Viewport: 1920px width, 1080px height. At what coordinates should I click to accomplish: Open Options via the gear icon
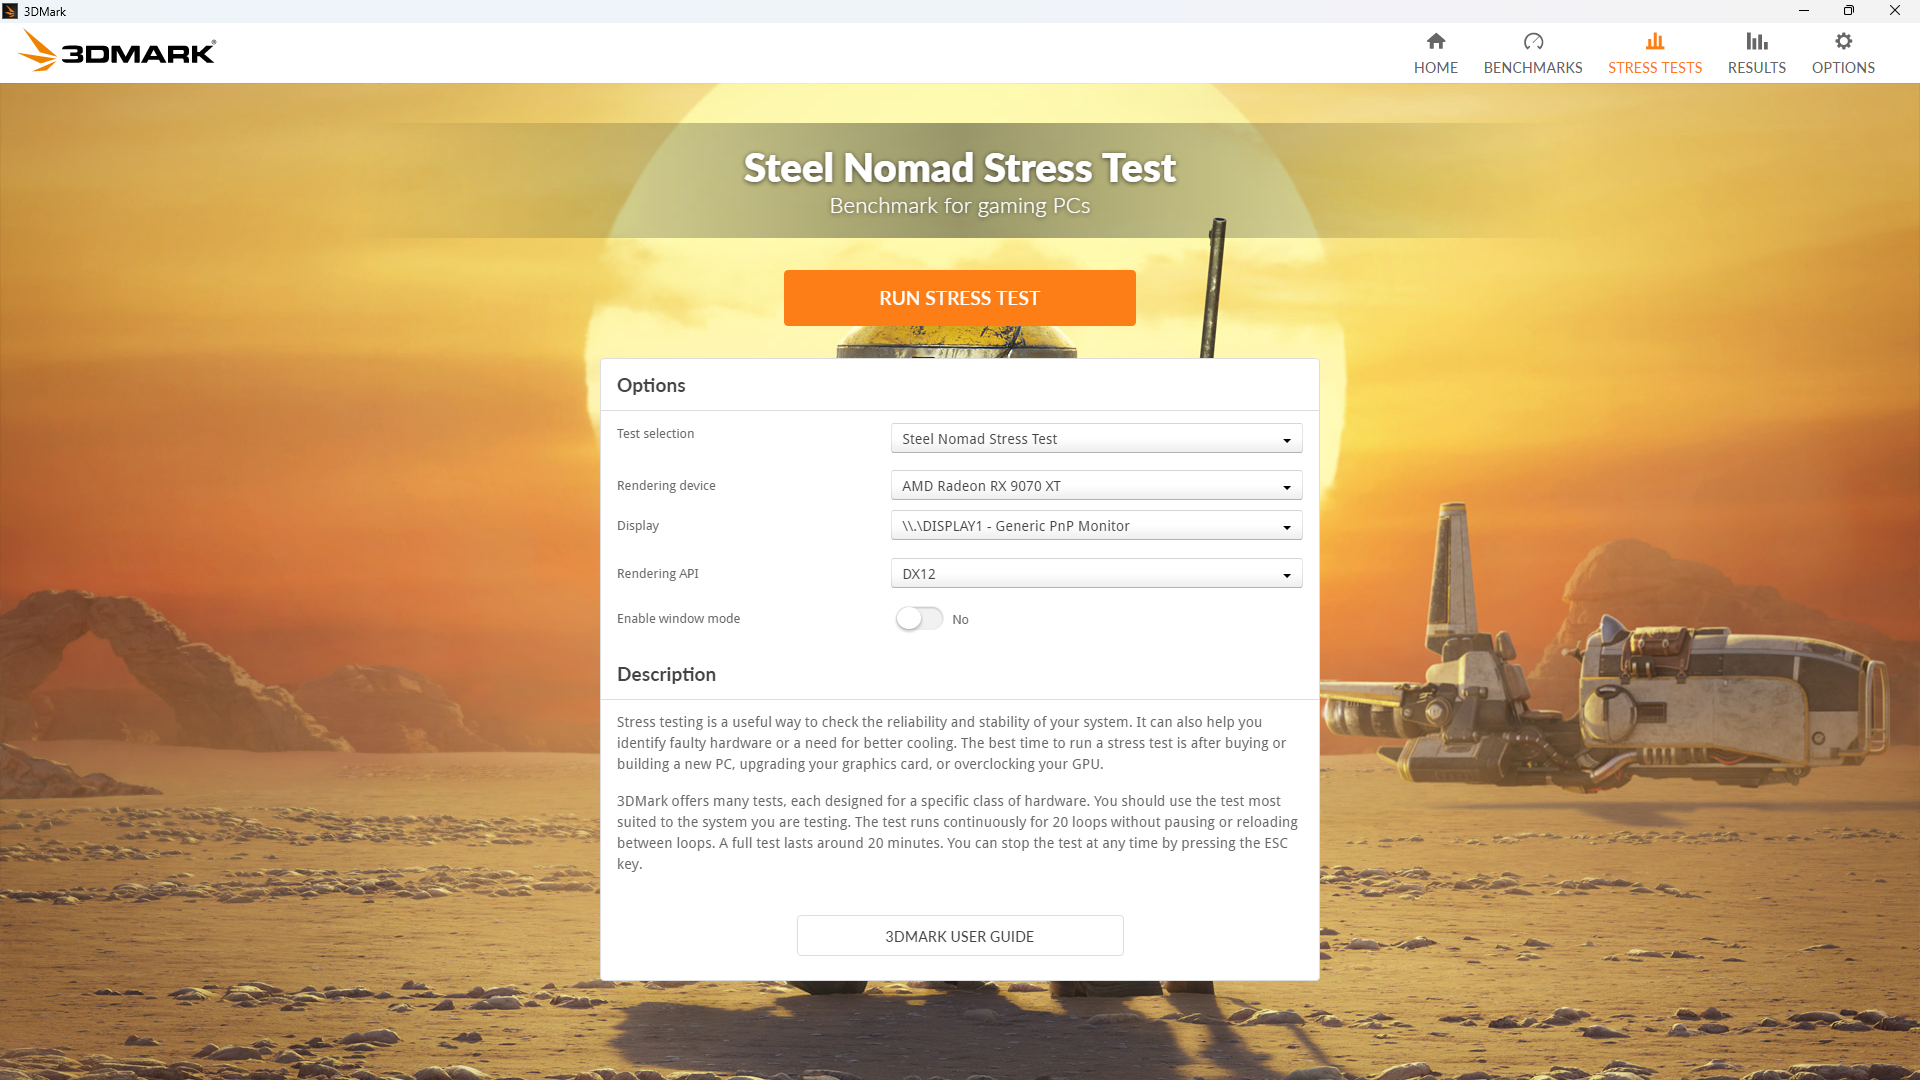[x=1843, y=41]
